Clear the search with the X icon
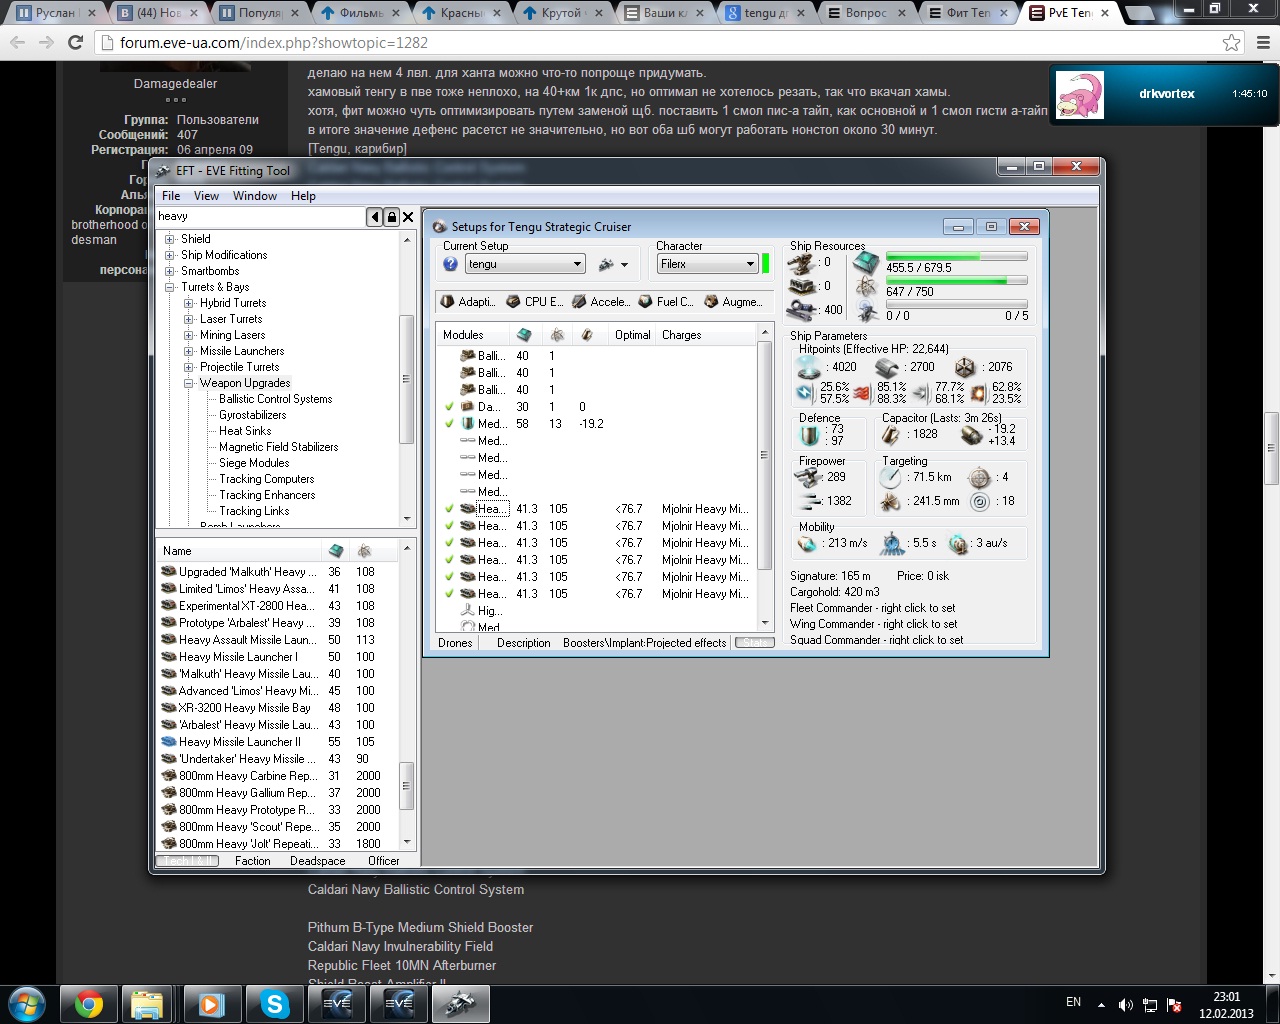The width and height of the screenshot is (1280, 1024). point(408,217)
